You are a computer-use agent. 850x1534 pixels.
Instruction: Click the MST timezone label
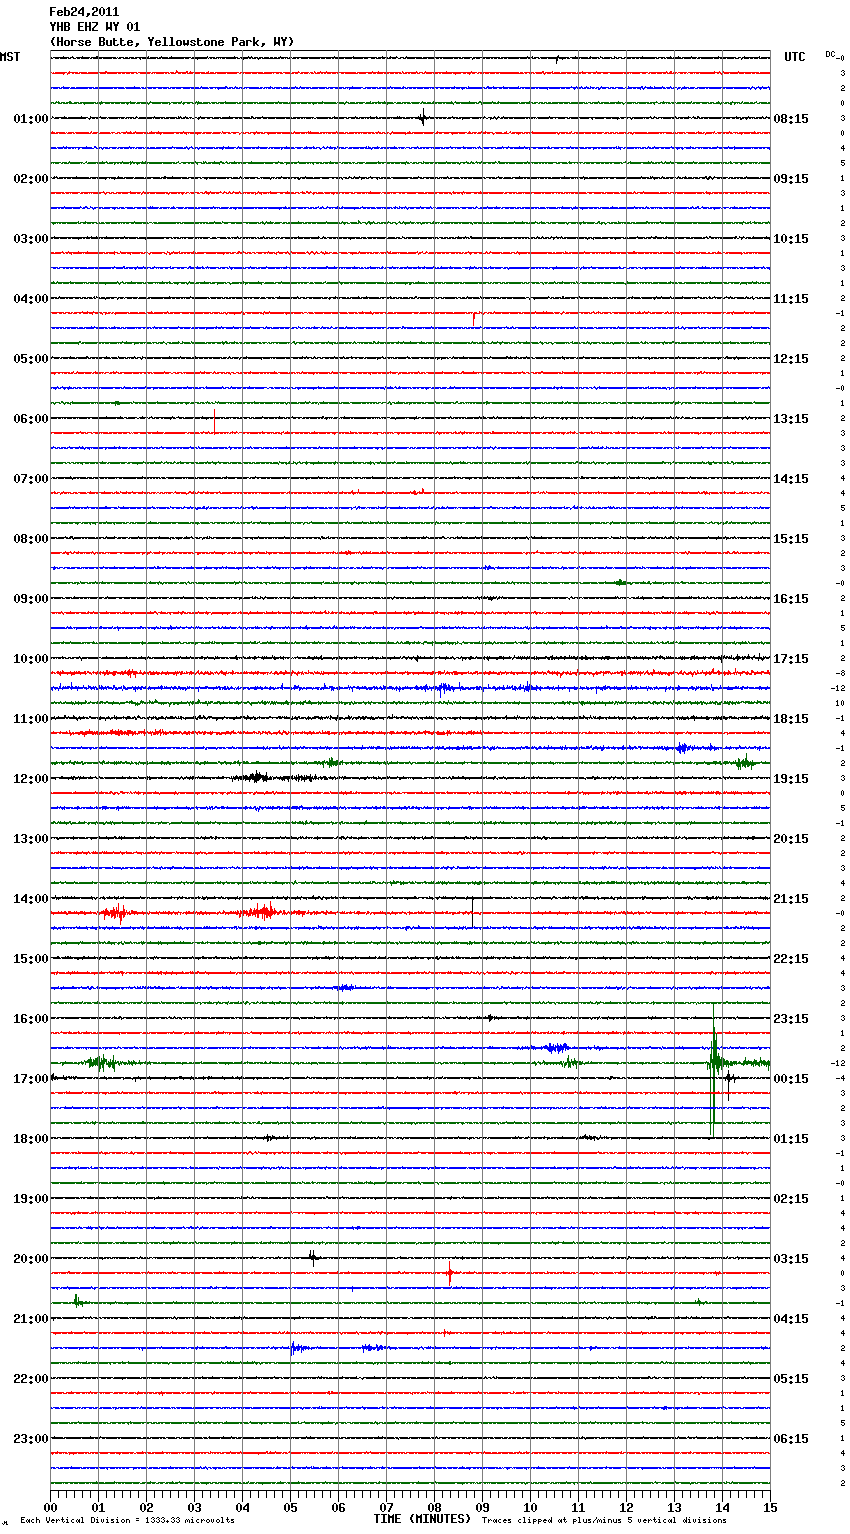(10, 57)
